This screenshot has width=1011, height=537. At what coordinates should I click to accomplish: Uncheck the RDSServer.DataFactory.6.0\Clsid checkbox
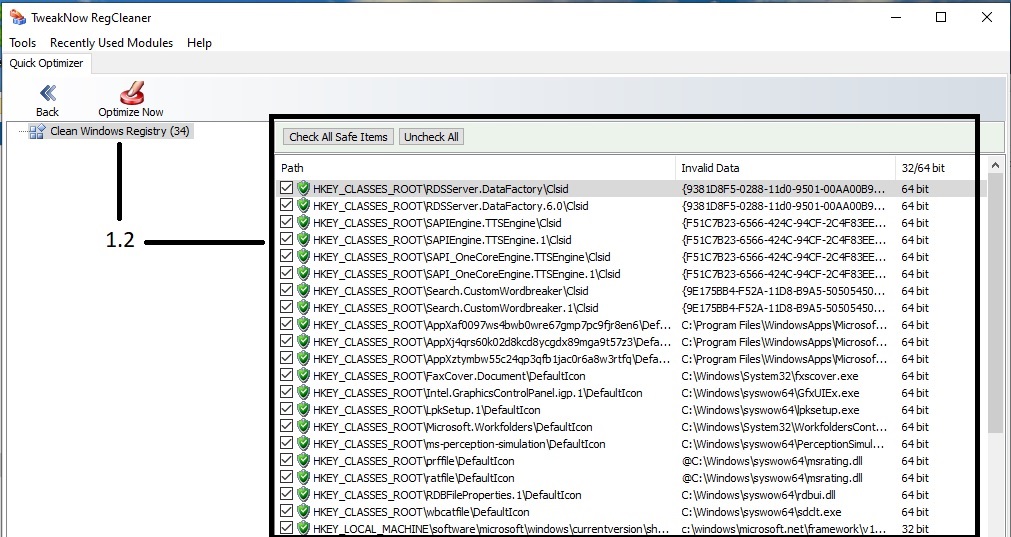pyautogui.click(x=286, y=206)
